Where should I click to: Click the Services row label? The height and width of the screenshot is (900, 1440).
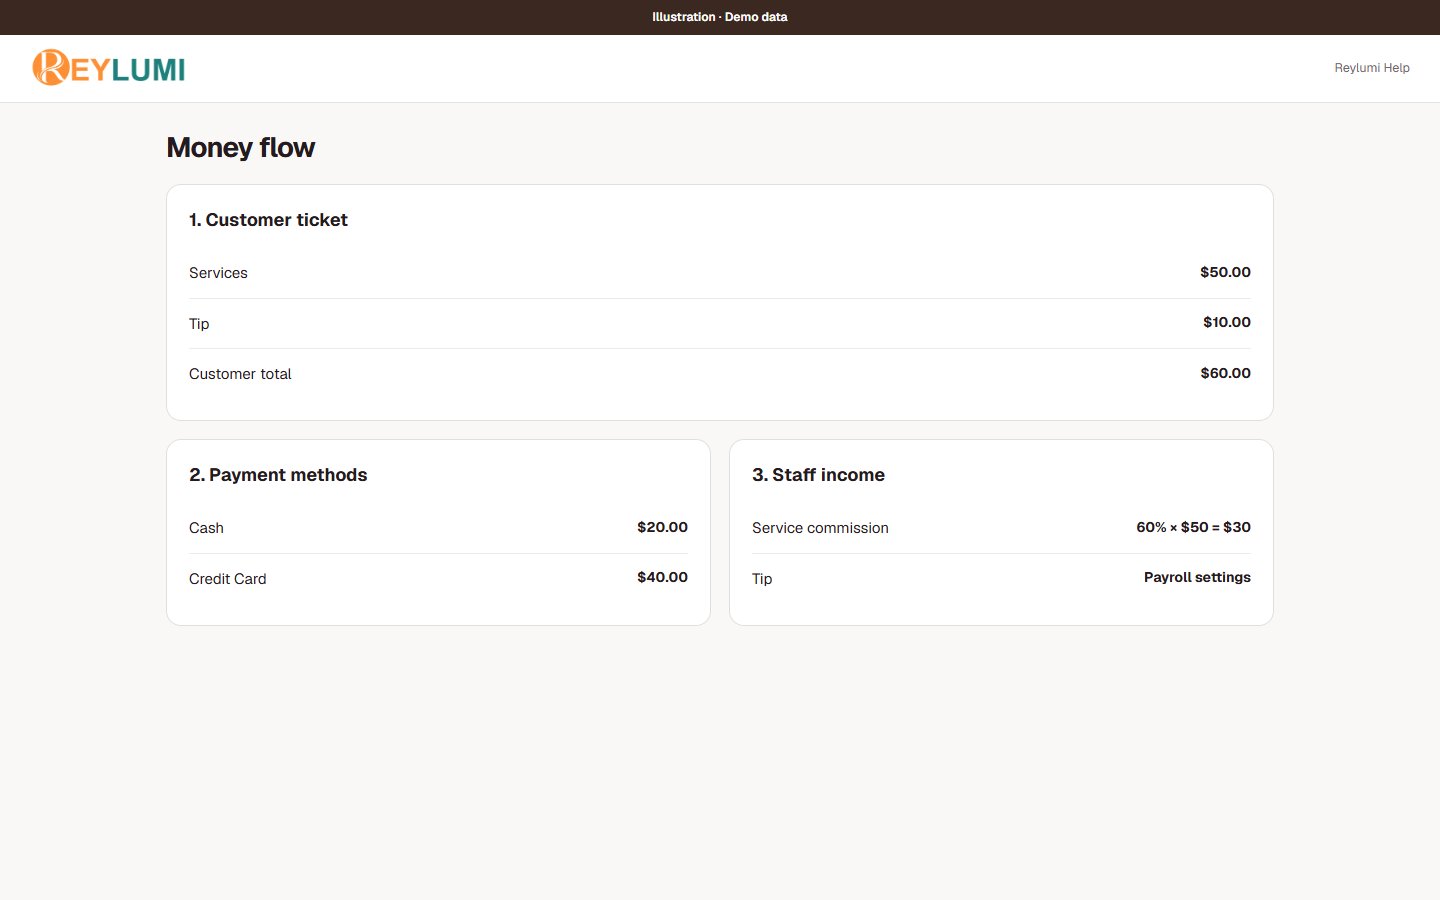[218, 273]
